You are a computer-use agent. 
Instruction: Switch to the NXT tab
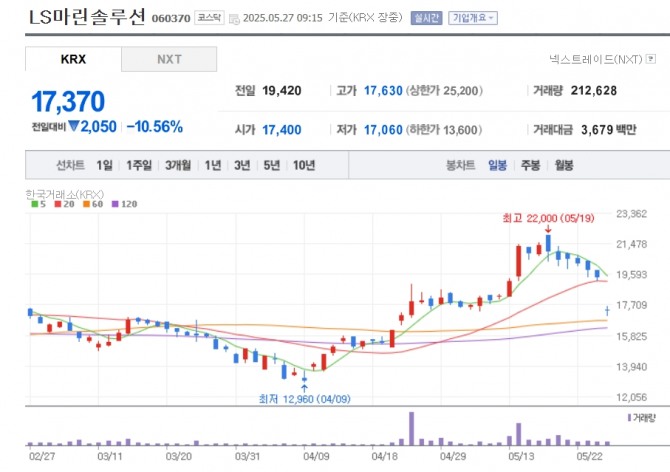coord(169,59)
